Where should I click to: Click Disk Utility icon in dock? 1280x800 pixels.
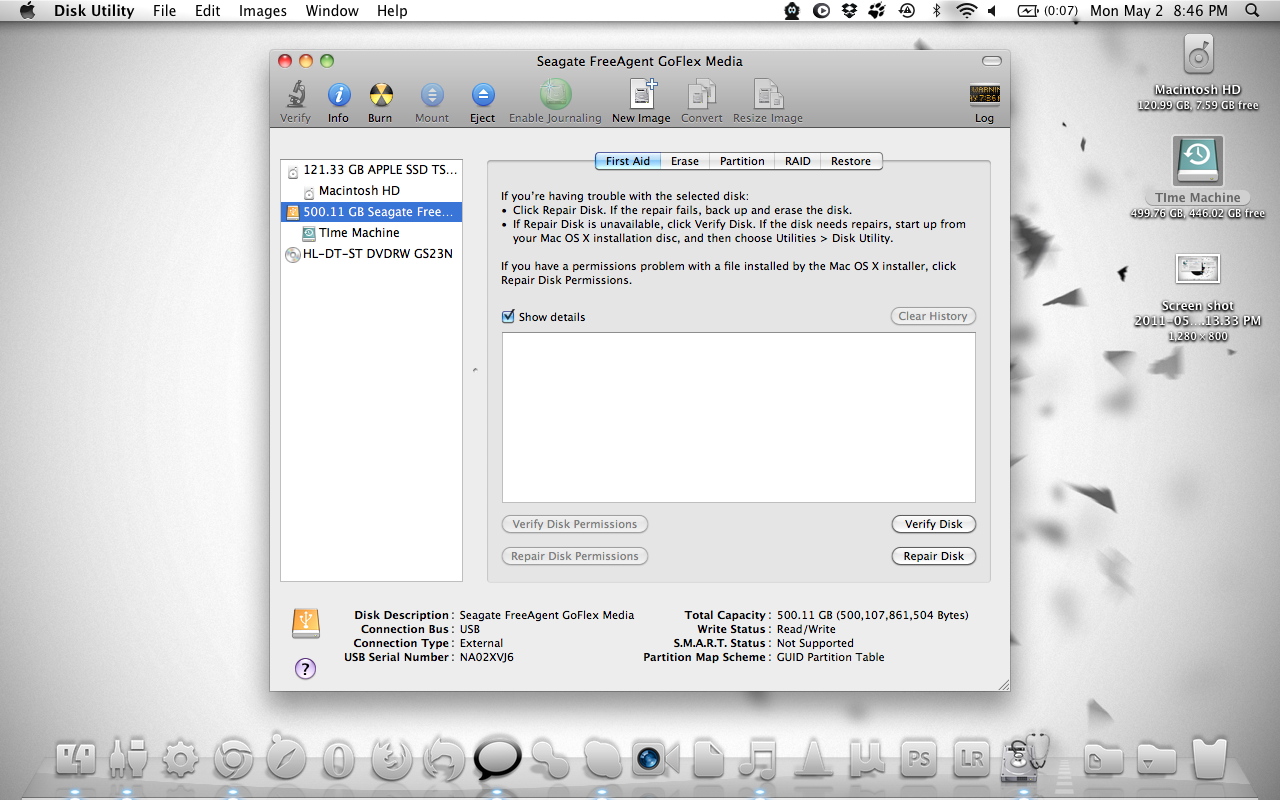point(1026,757)
